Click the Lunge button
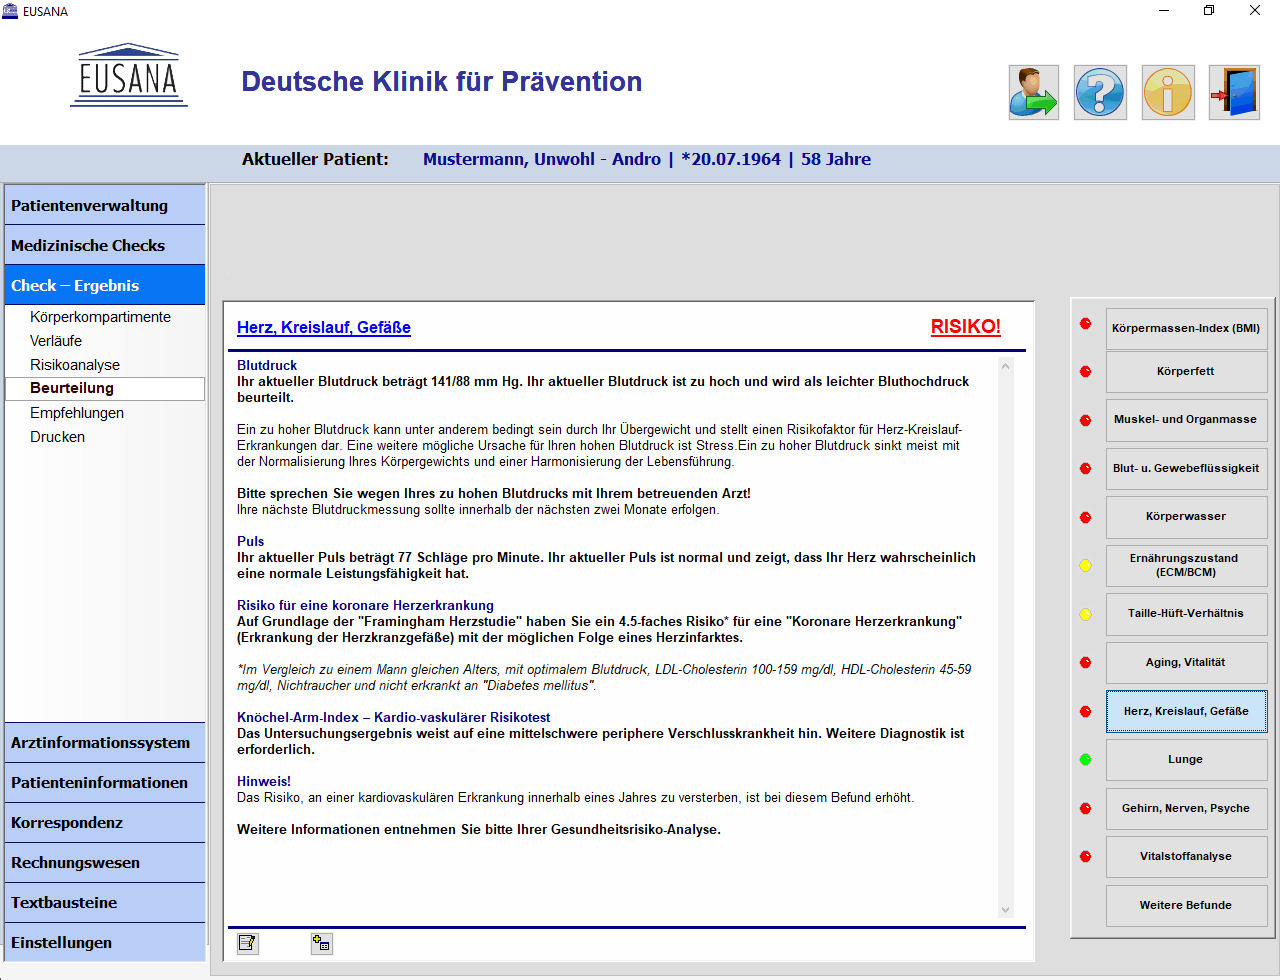1280x980 pixels. pyautogui.click(x=1186, y=759)
